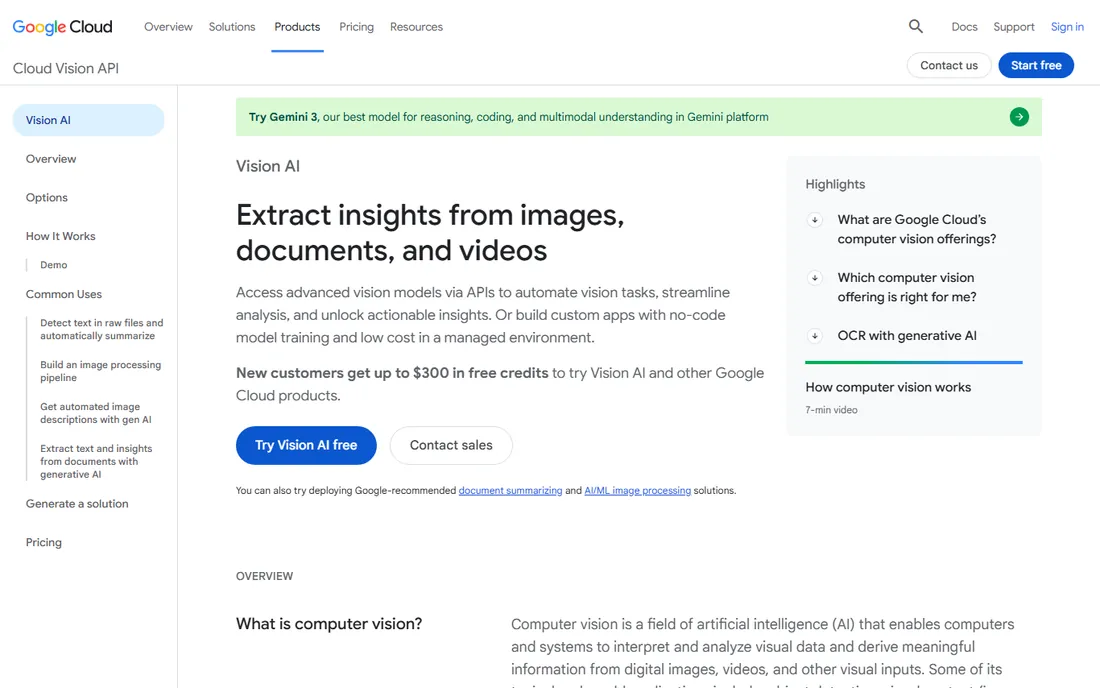The height and width of the screenshot is (688, 1100).
Task: Select Common Uses in the sidebar
Action: point(64,295)
